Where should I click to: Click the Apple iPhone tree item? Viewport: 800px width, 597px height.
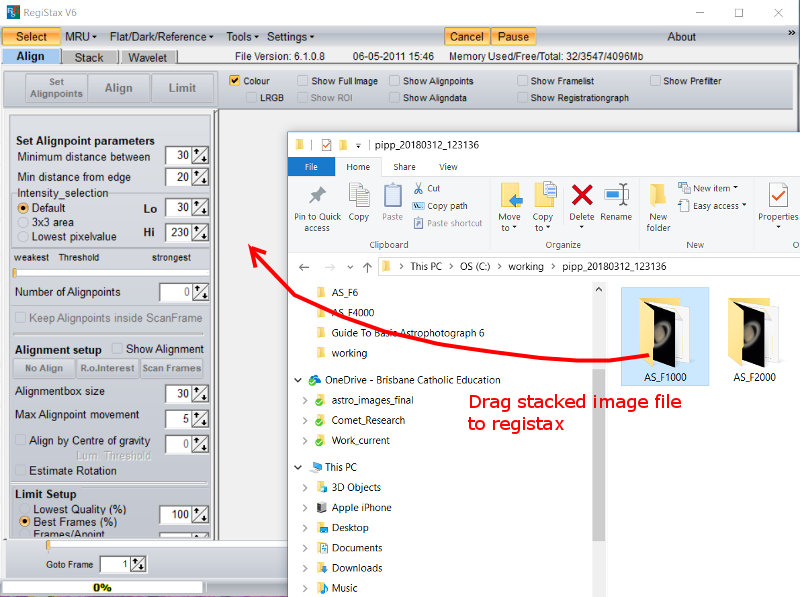click(361, 507)
